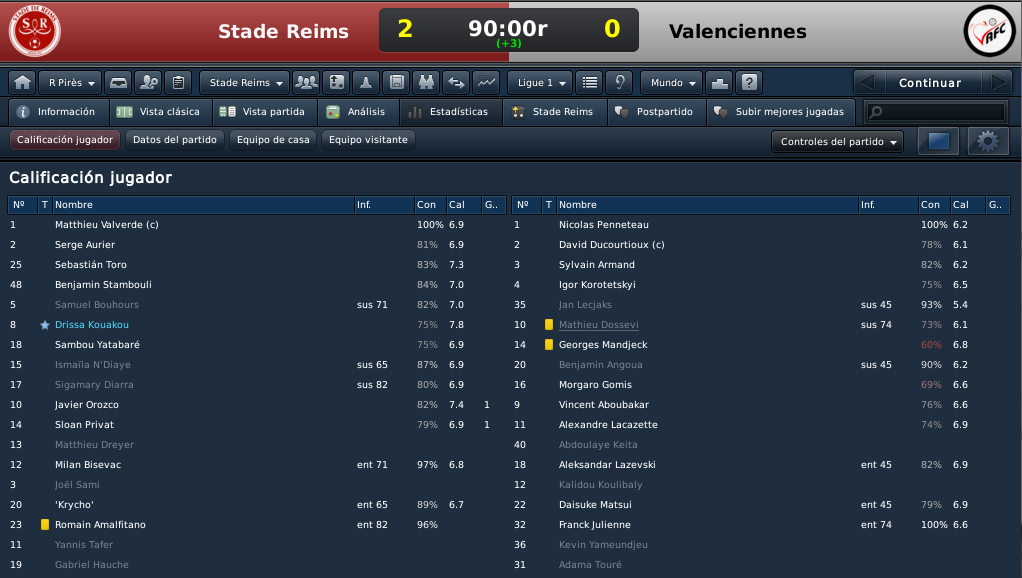Toggle the blue screen view button
The width and height of the screenshot is (1022, 578).
(939, 141)
